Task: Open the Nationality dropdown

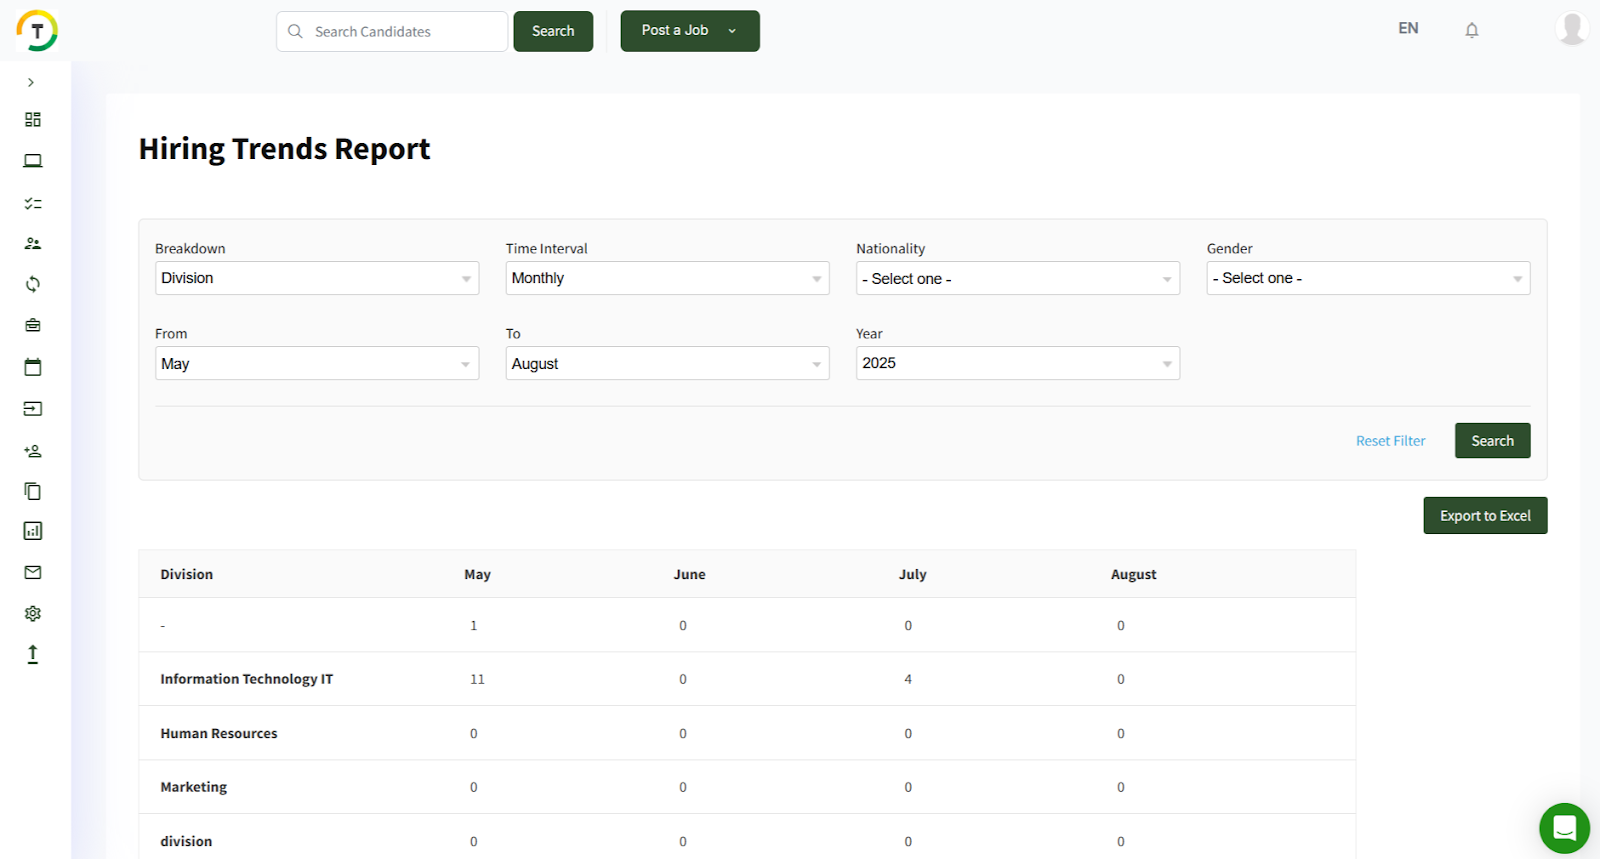Action: pyautogui.click(x=1017, y=278)
